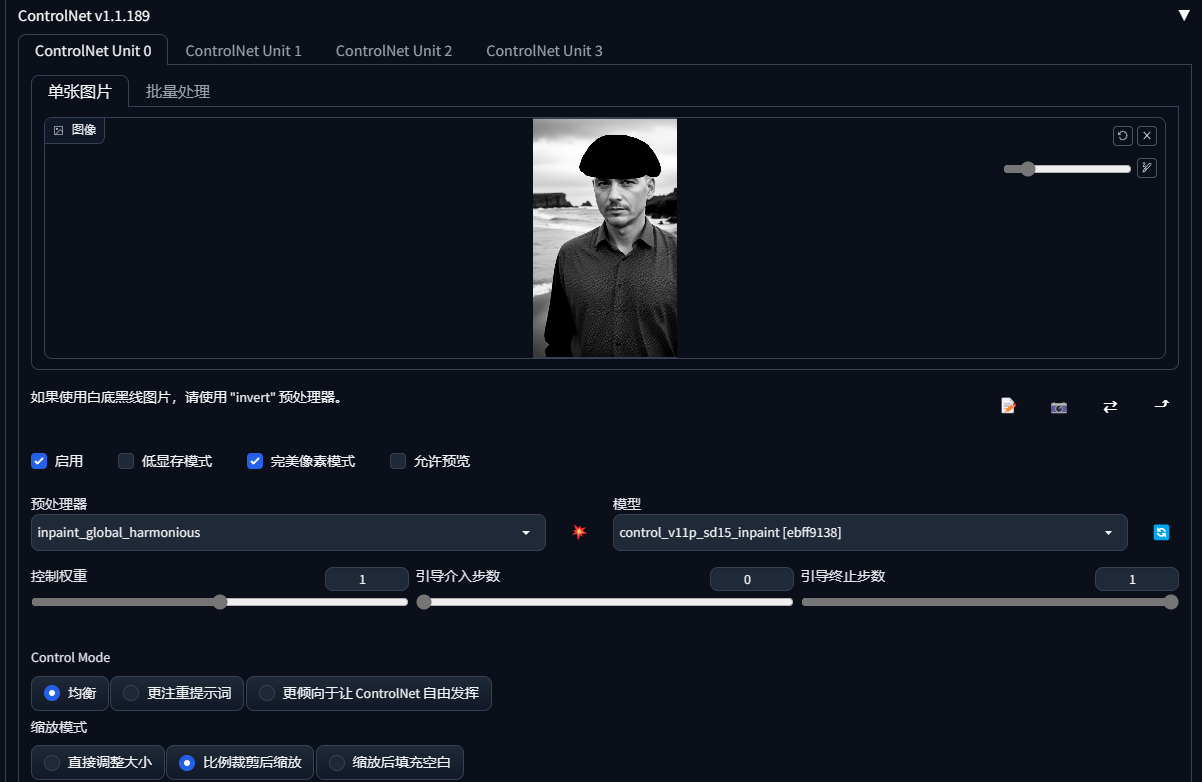1202x782 pixels.
Task: Click the 控制权重 value field
Action: [366, 579]
